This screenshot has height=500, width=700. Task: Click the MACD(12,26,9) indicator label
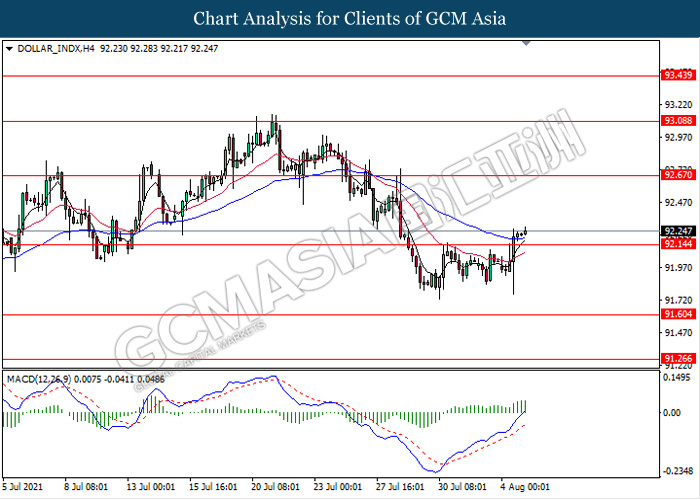tap(39, 379)
